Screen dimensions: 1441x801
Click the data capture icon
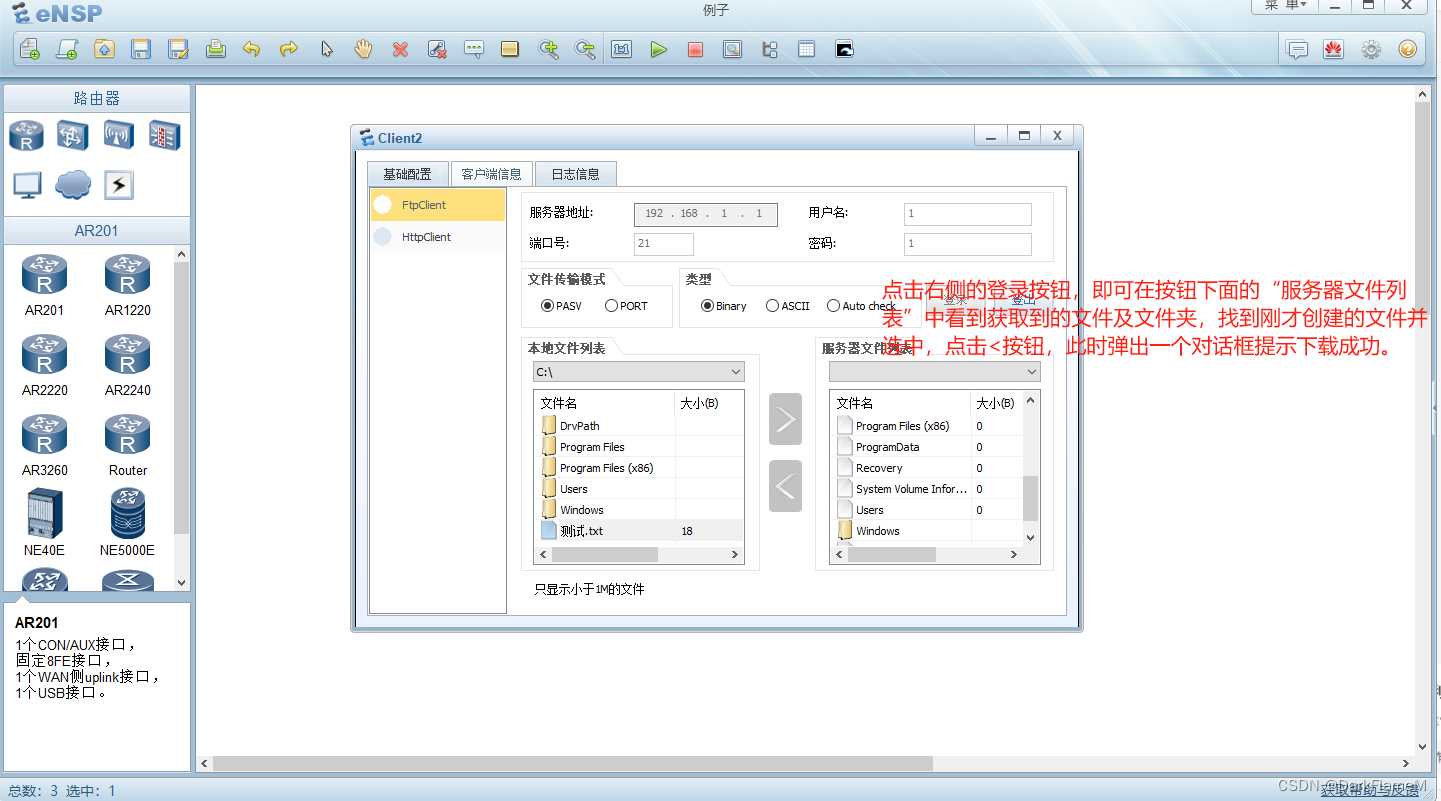coord(732,49)
